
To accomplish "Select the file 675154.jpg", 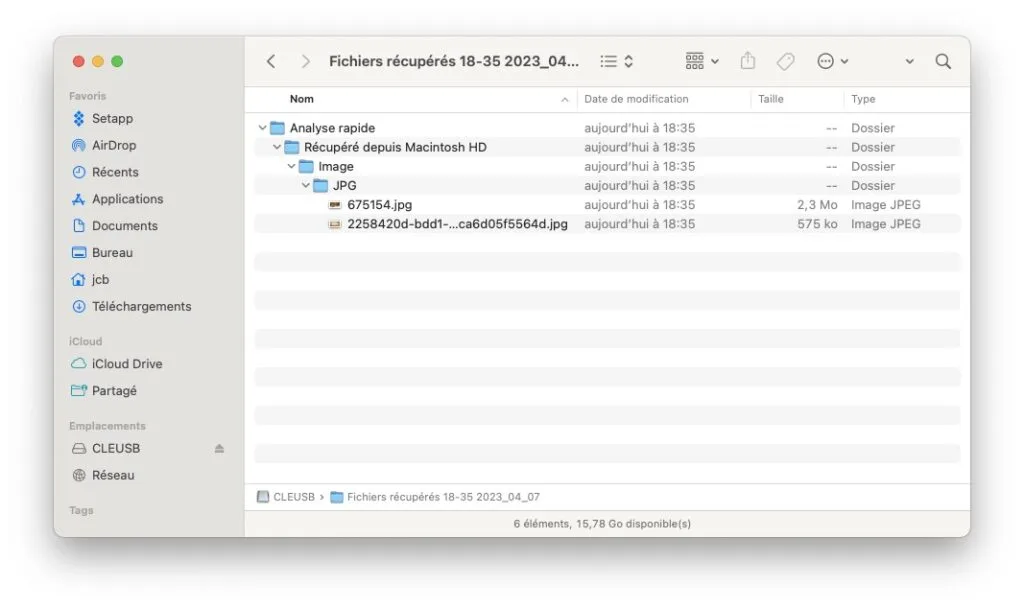I will 380,204.
